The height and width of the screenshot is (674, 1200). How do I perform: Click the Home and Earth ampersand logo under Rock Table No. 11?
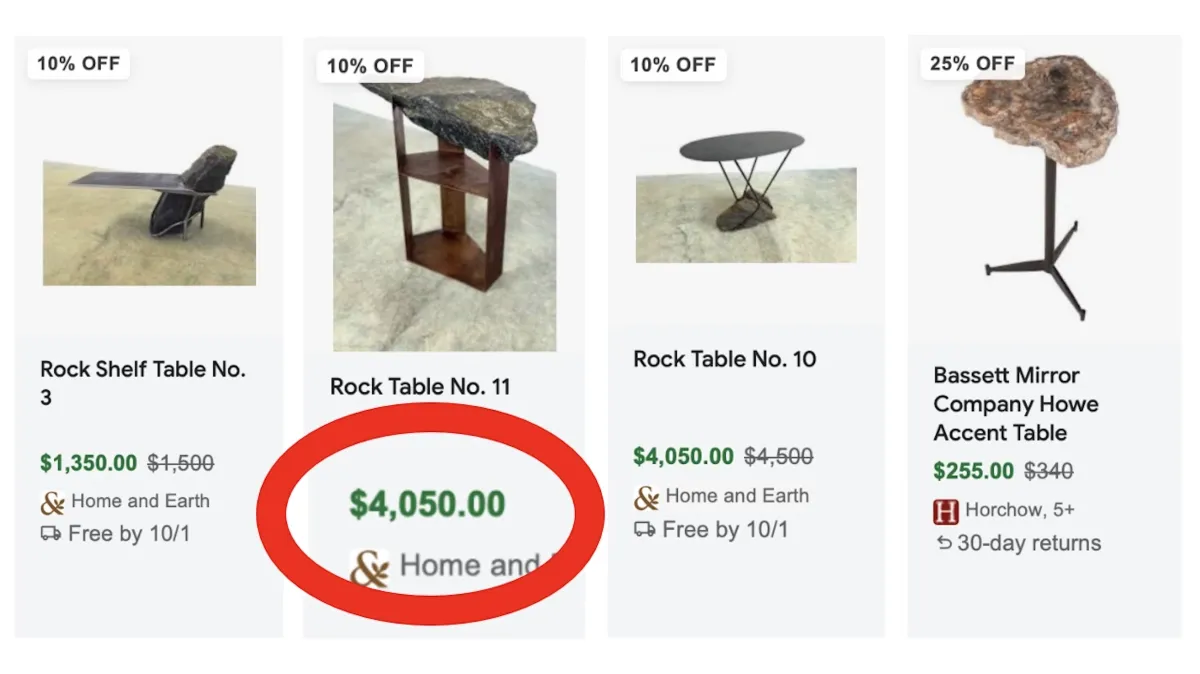click(370, 567)
